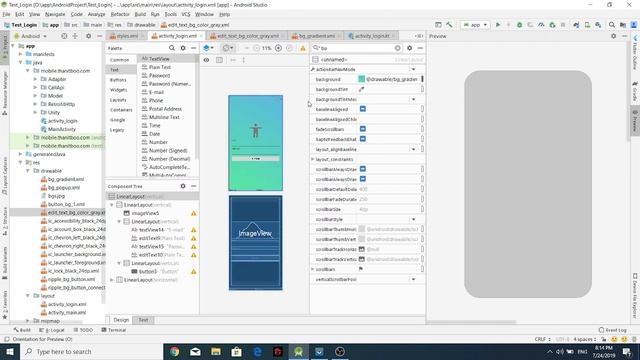Search everywhere with the toolbar magnifier

tap(612, 25)
